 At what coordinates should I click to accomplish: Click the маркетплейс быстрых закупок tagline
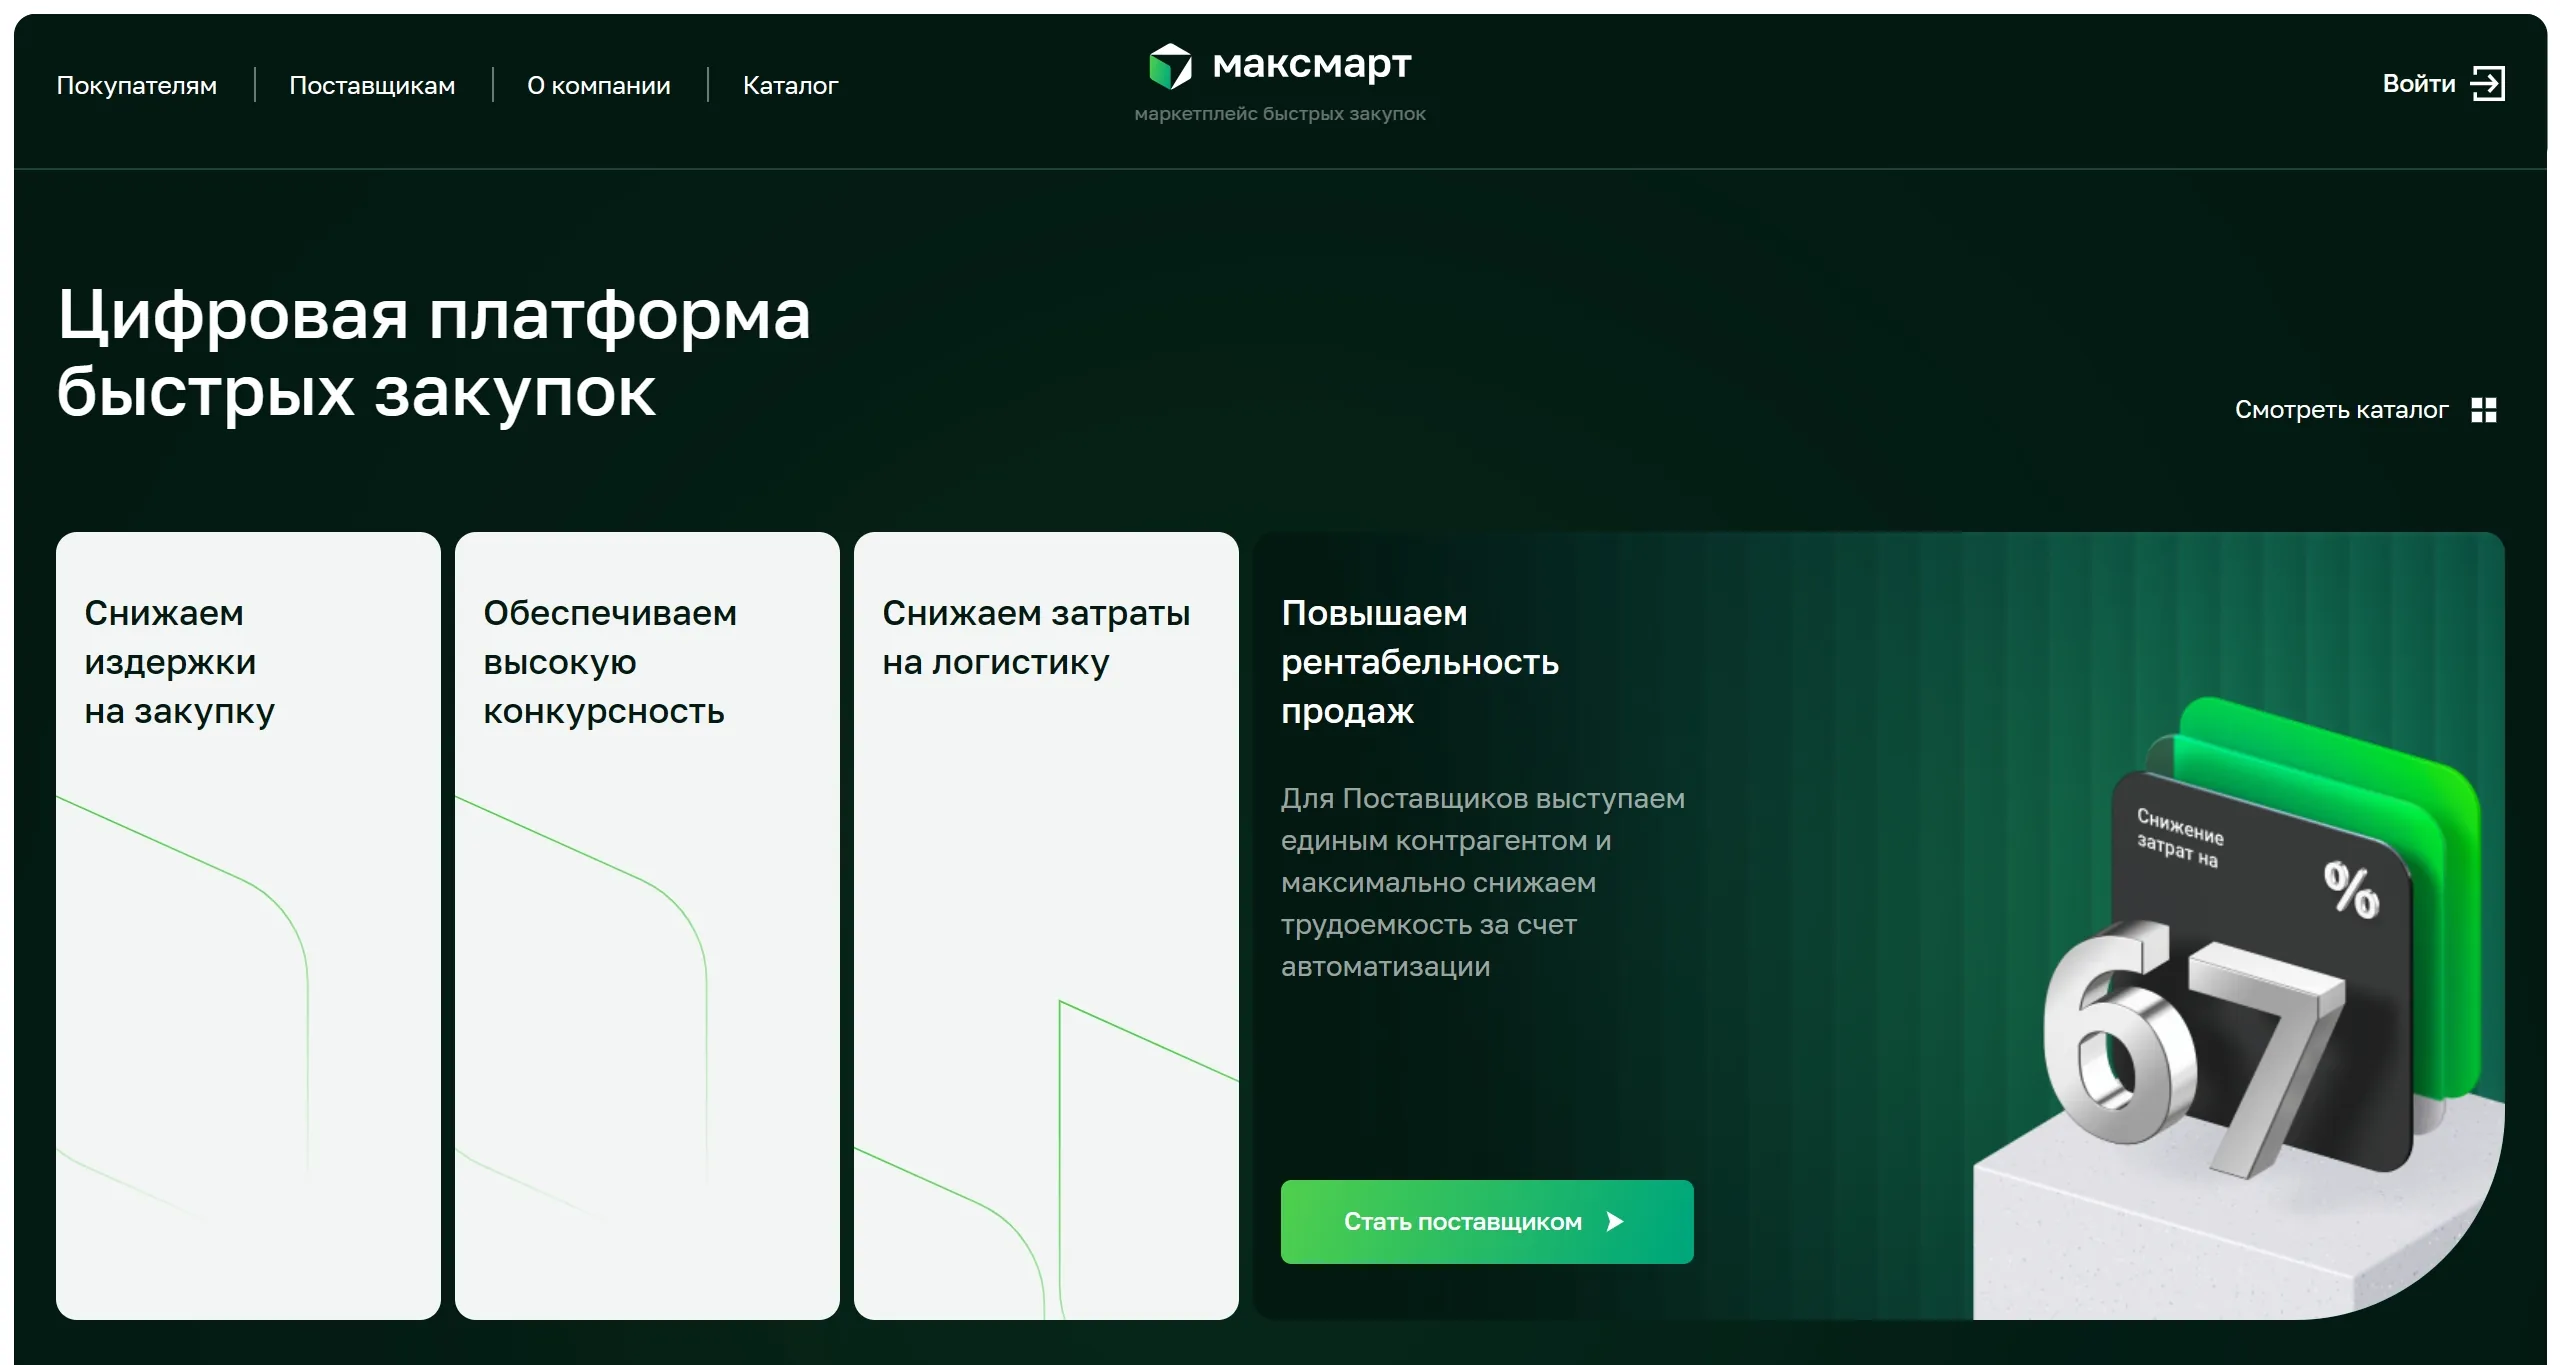(x=1279, y=114)
